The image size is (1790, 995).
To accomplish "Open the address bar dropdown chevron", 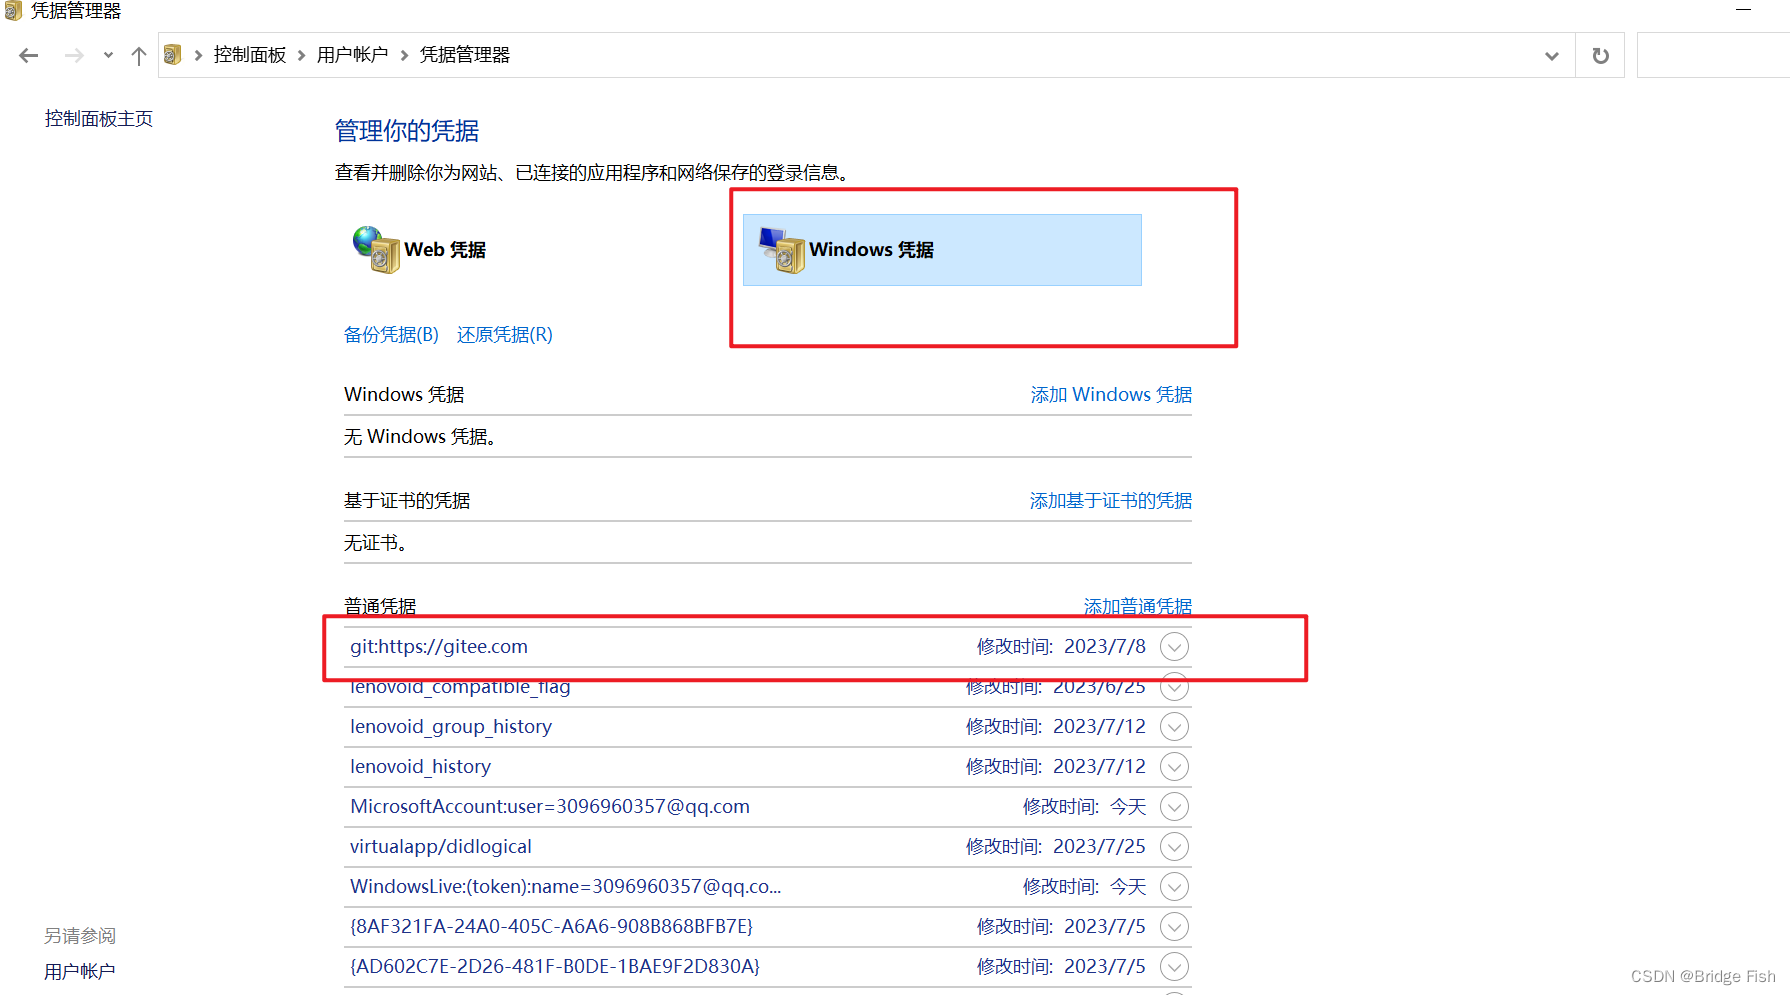I will [x=1551, y=56].
